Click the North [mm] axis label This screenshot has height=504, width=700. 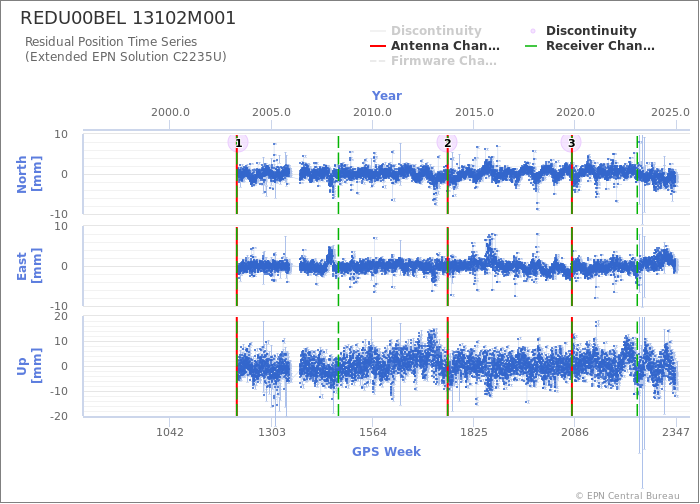(29, 174)
